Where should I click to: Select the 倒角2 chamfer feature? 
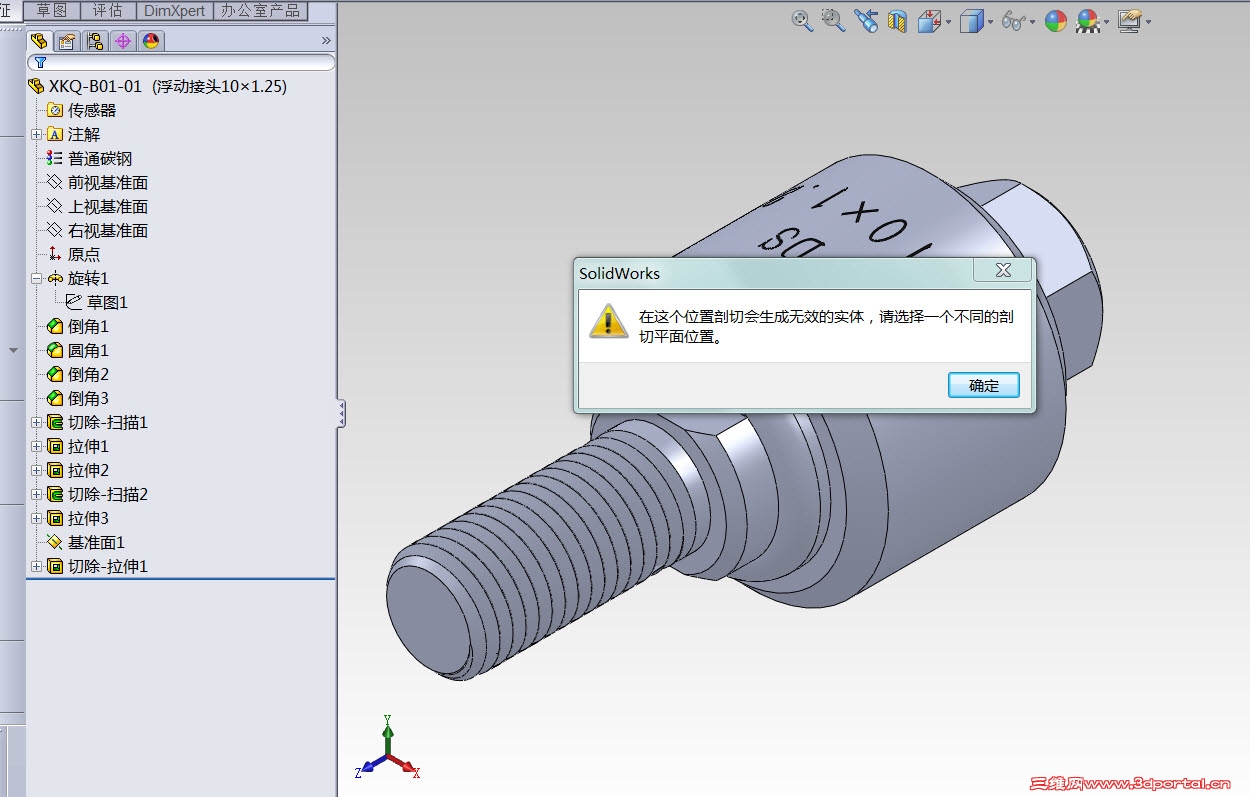(78, 374)
